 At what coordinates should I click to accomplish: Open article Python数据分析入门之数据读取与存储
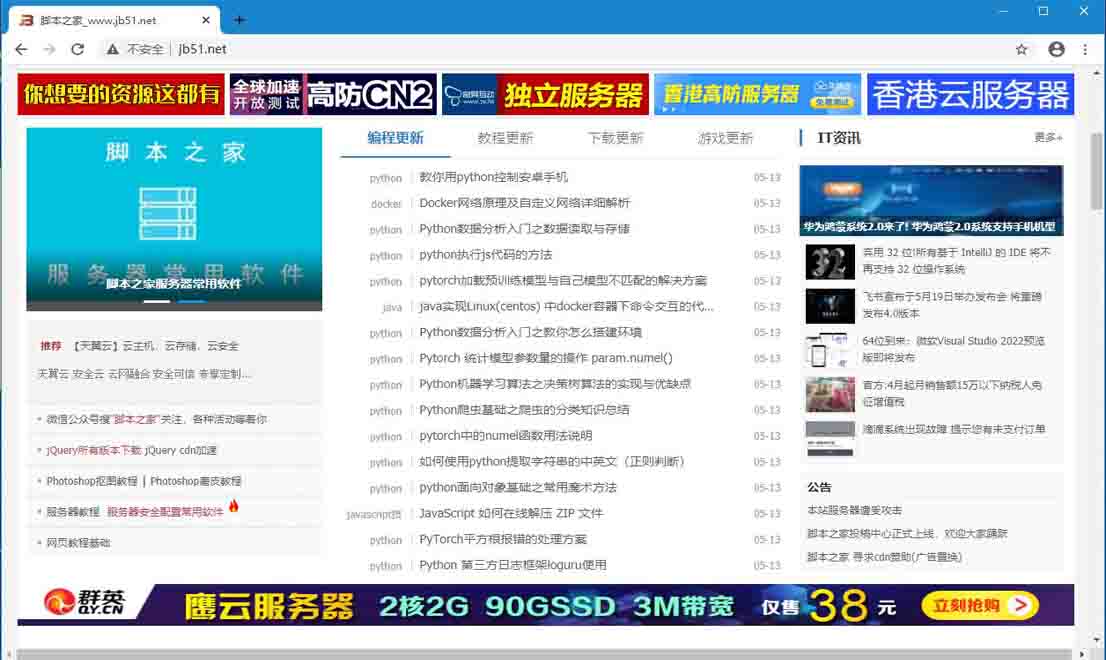coord(524,229)
